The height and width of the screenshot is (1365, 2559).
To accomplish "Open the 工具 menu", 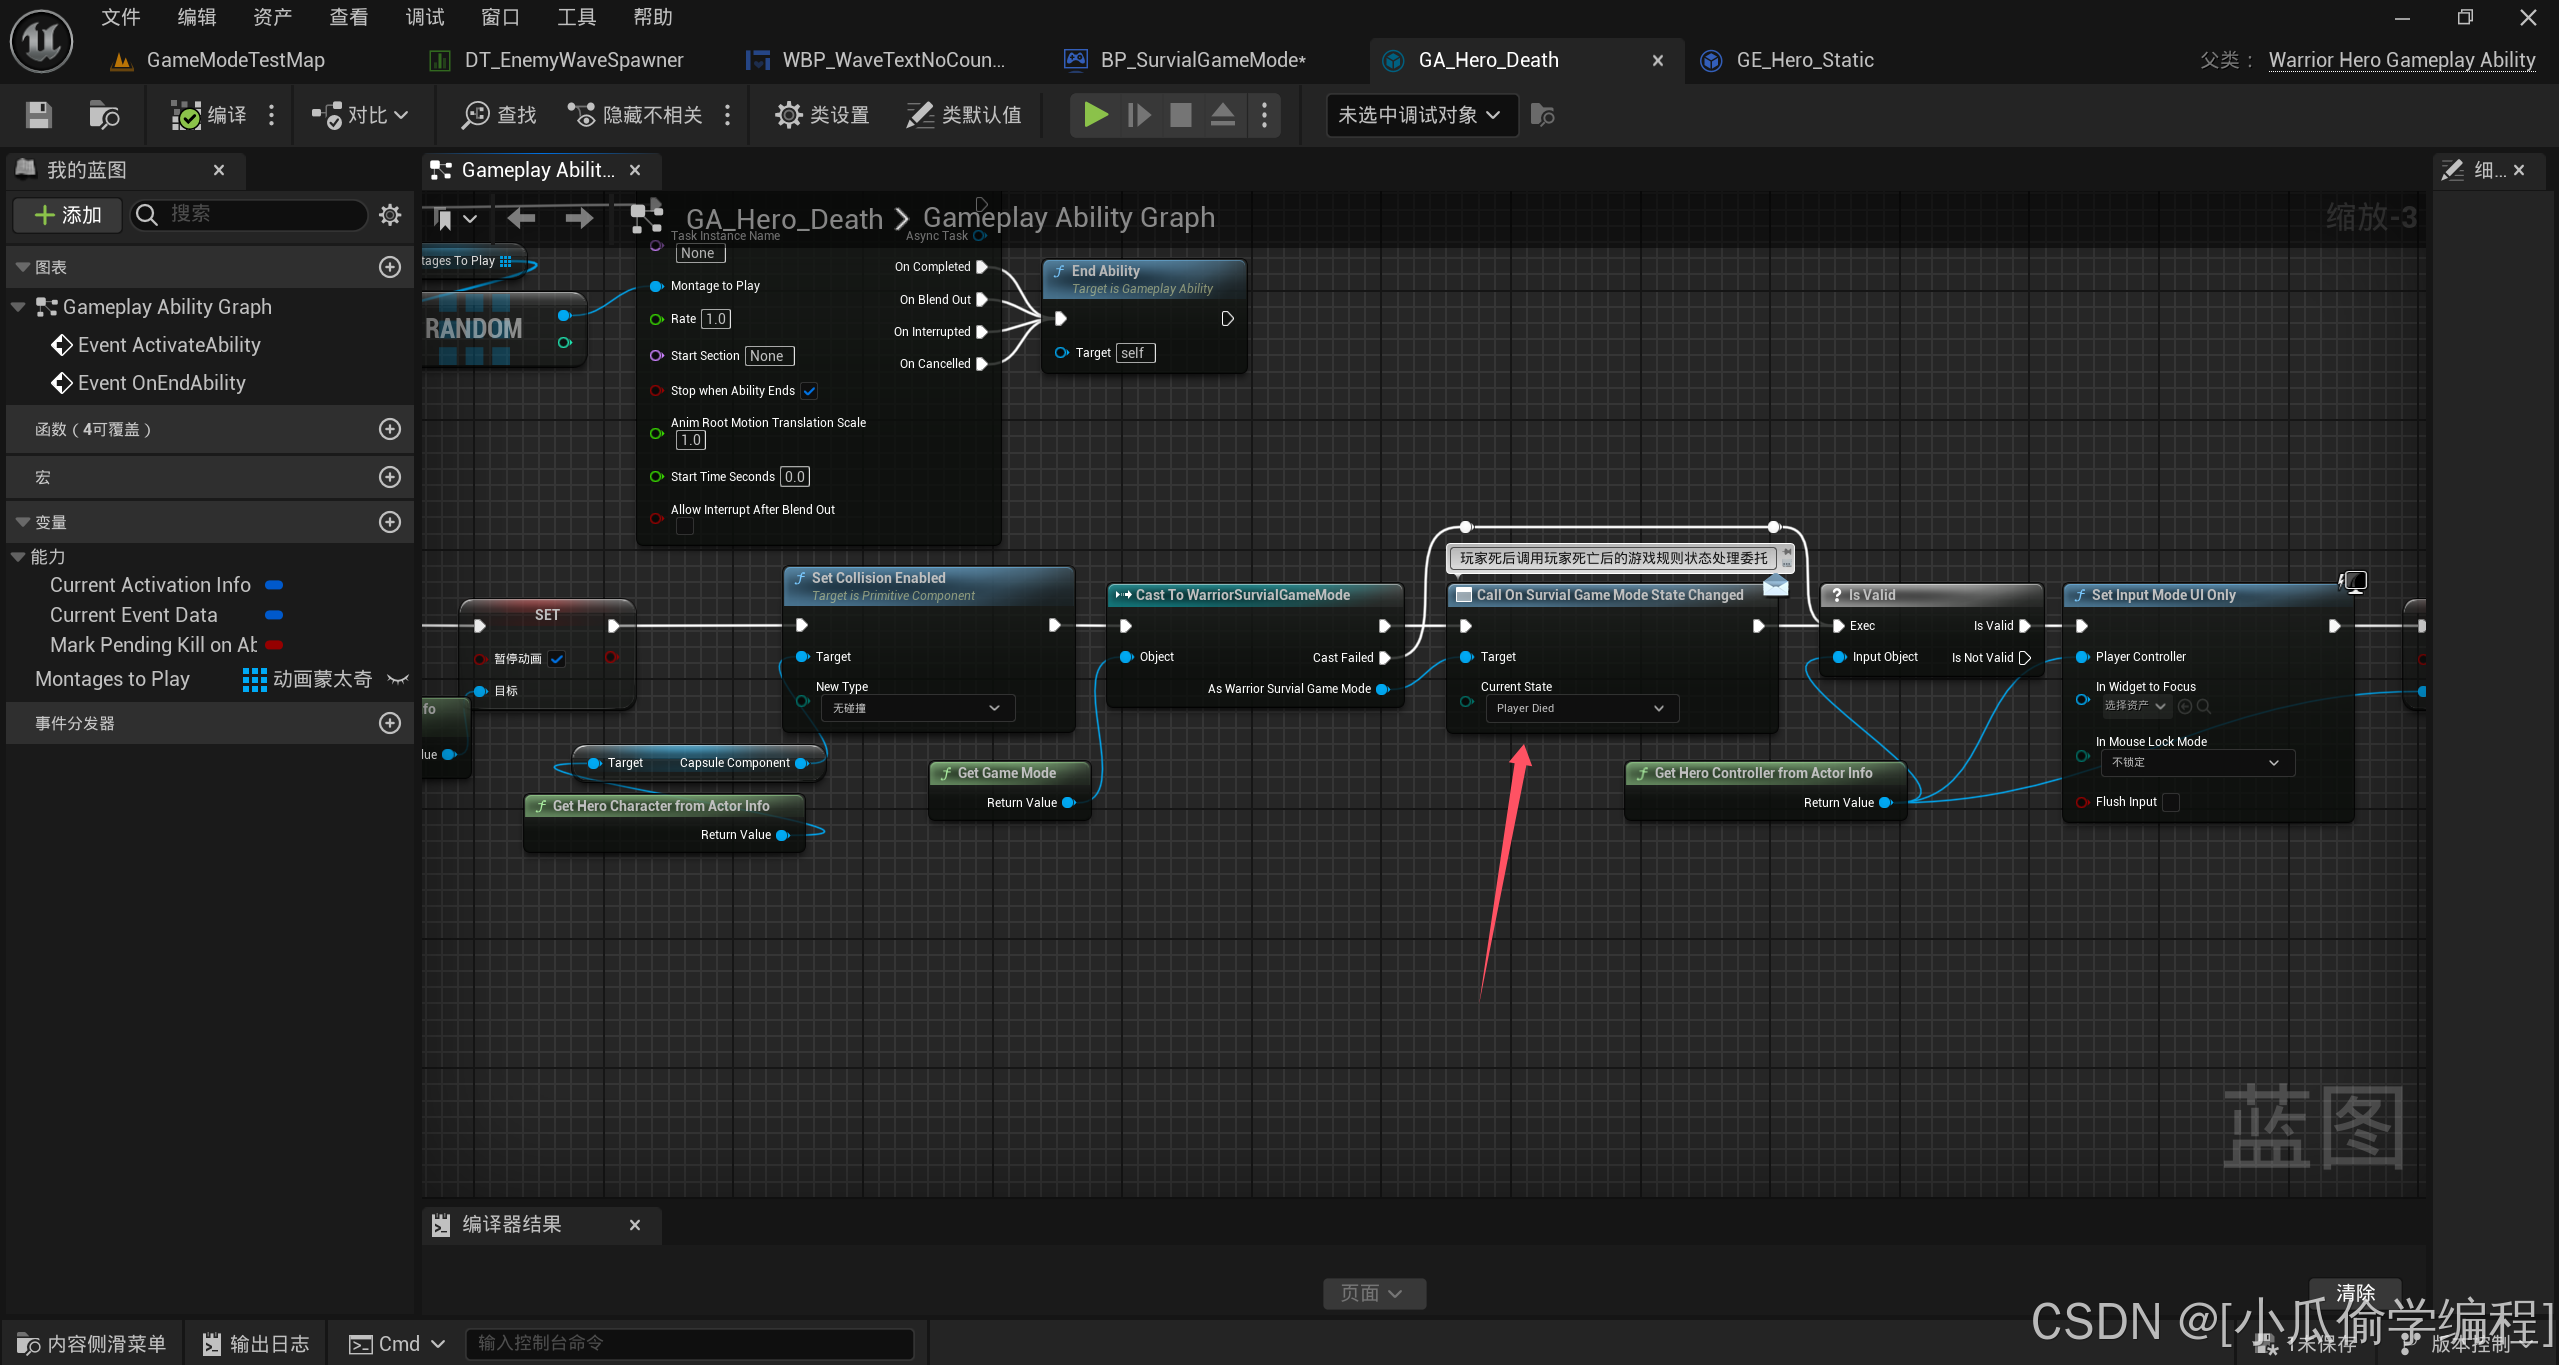I will click(x=576, y=17).
